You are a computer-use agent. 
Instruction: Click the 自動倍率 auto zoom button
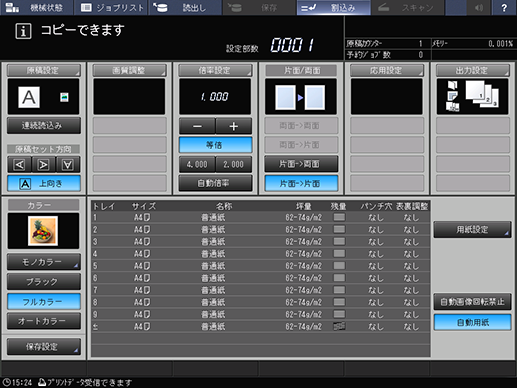pos(215,183)
